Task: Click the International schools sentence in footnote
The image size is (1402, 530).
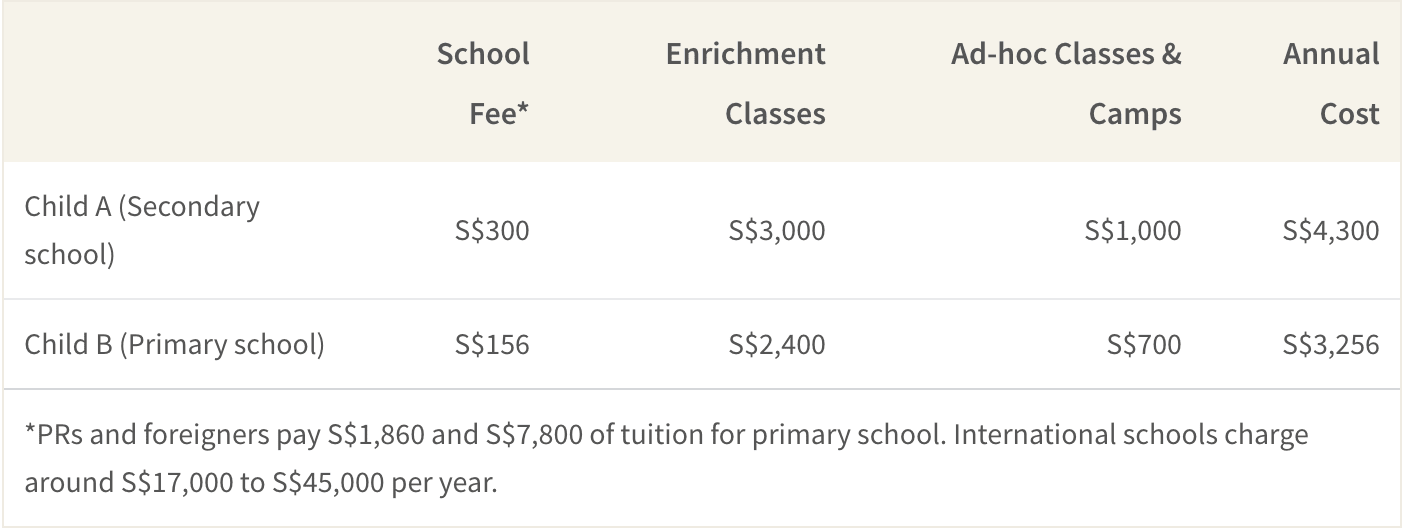Action: tap(667, 458)
